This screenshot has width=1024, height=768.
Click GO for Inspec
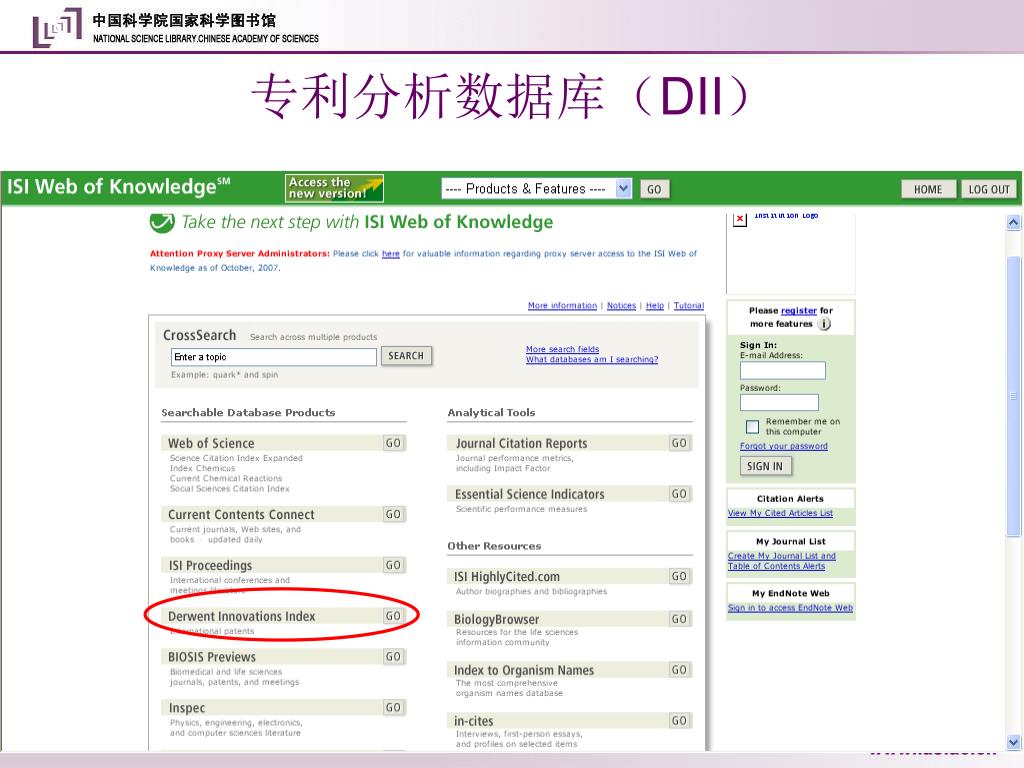point(393,707)
